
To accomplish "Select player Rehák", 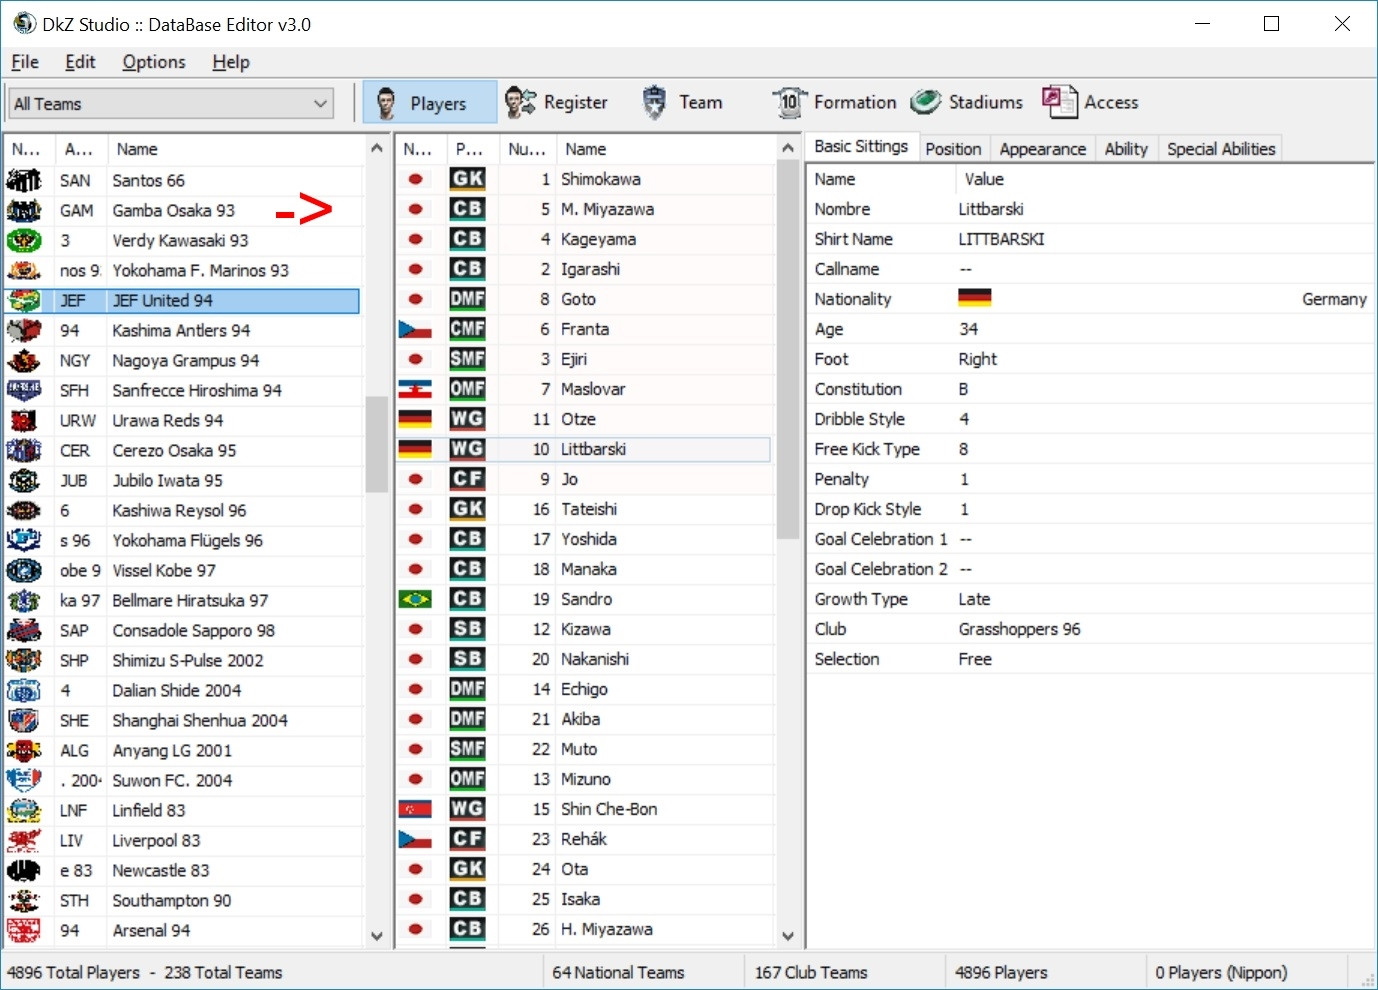I will point(584,839).
